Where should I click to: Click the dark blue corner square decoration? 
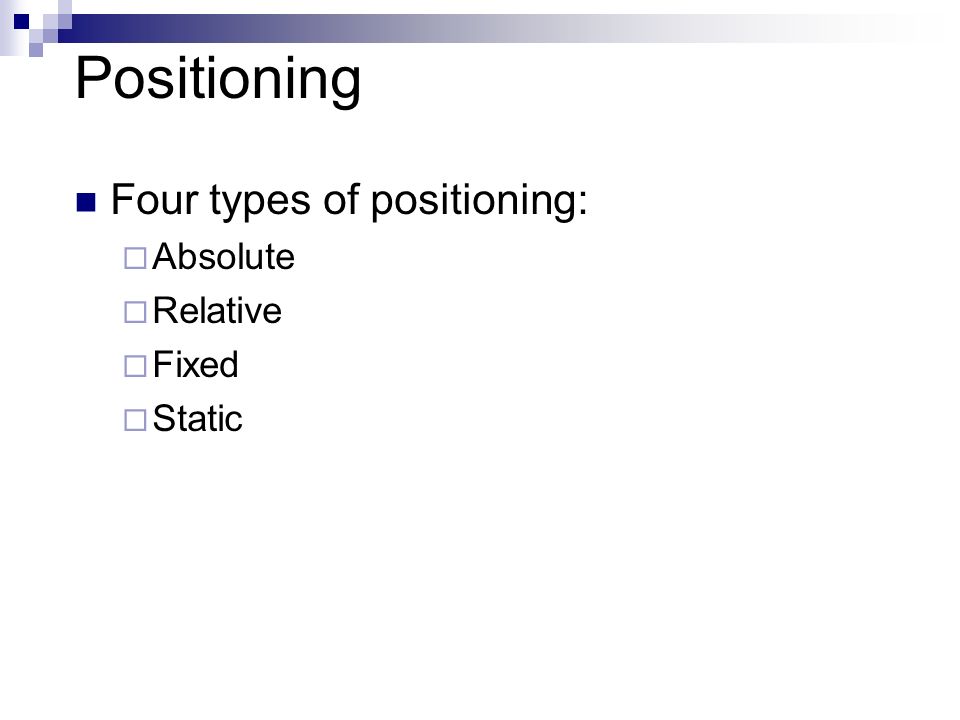click(21, 21)
